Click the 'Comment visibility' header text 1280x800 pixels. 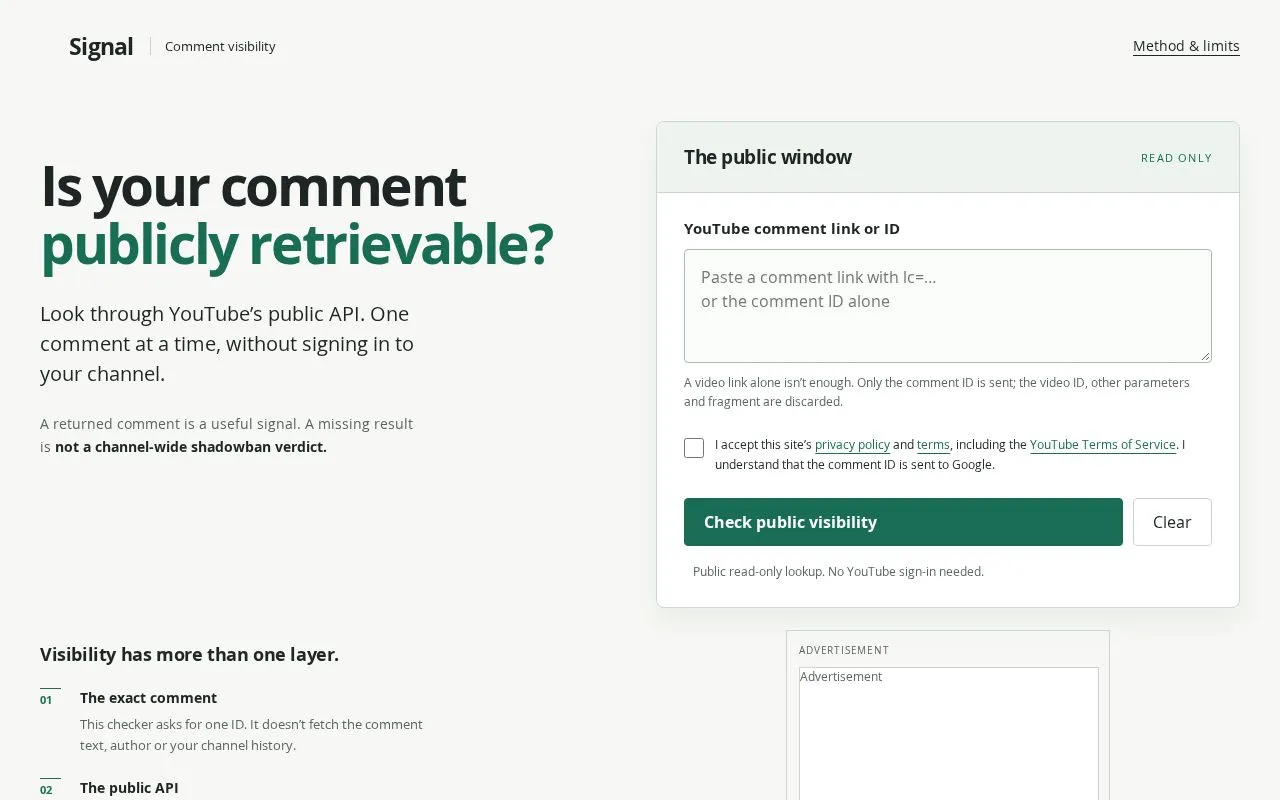[220, 46]
